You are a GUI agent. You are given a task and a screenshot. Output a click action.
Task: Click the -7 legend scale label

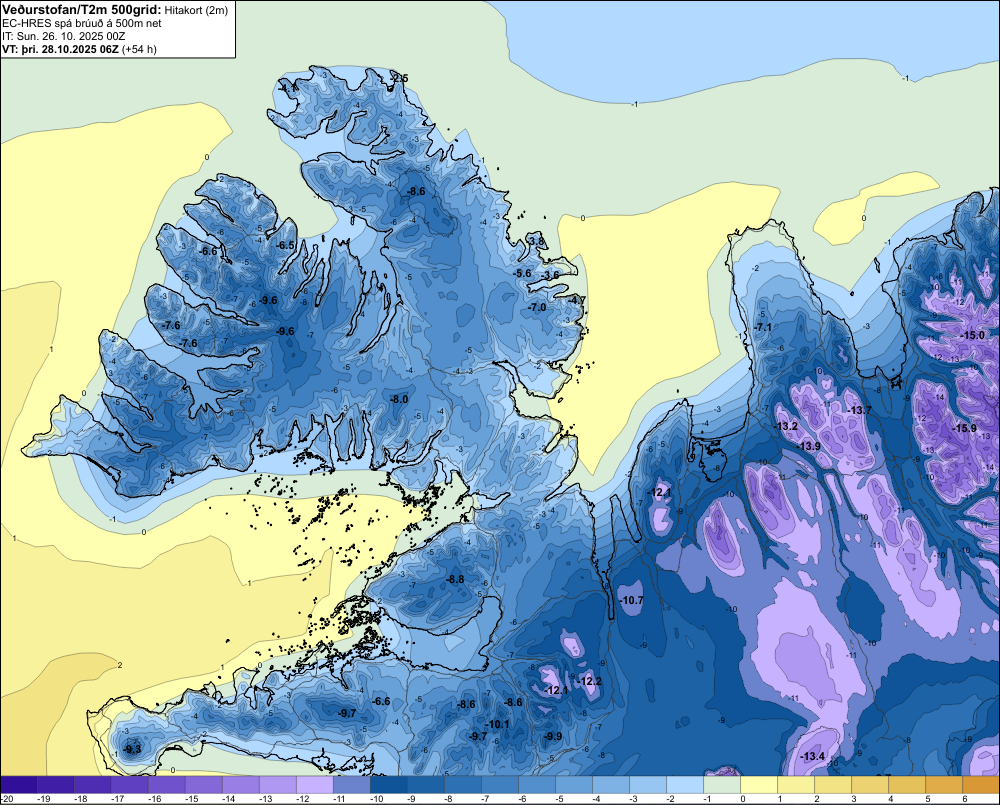click(485, 799)
